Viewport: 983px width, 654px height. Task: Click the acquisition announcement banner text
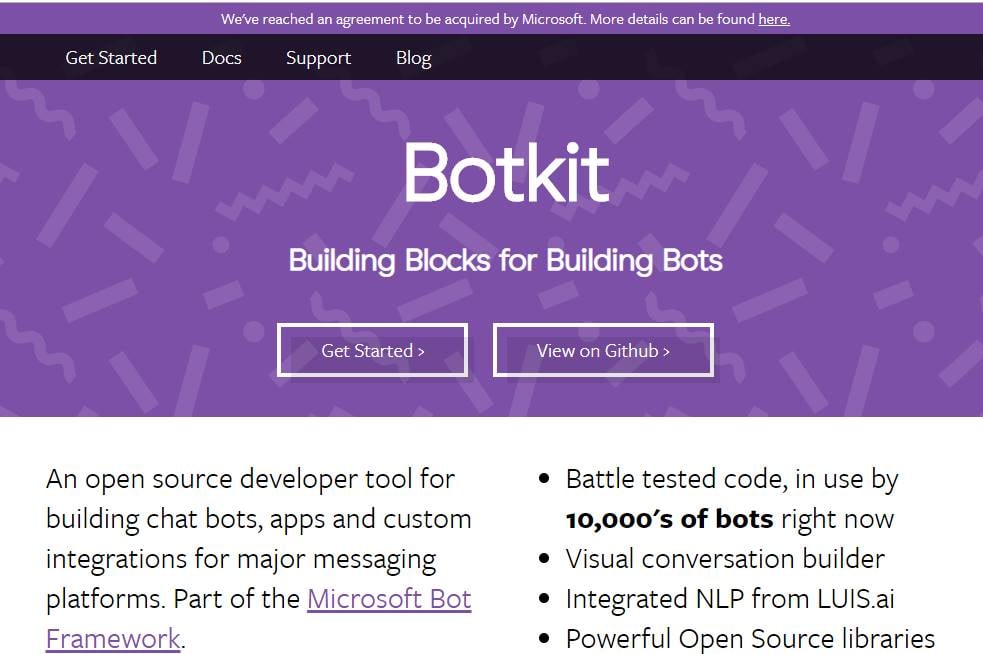[505, 19]
